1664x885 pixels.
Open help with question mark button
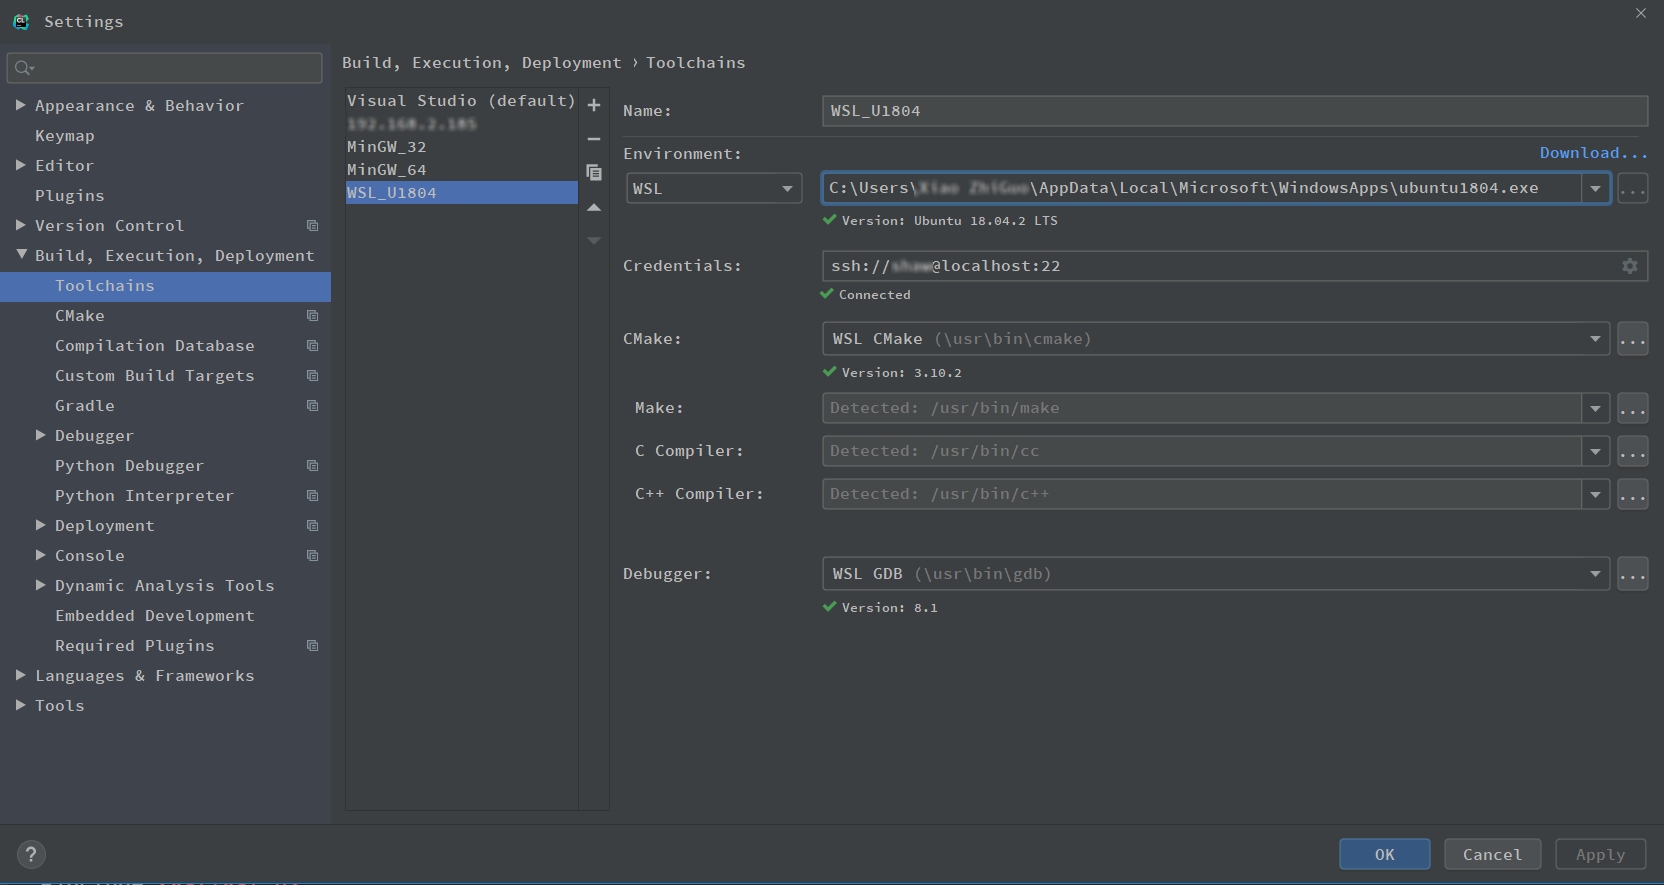click(31, 854)
